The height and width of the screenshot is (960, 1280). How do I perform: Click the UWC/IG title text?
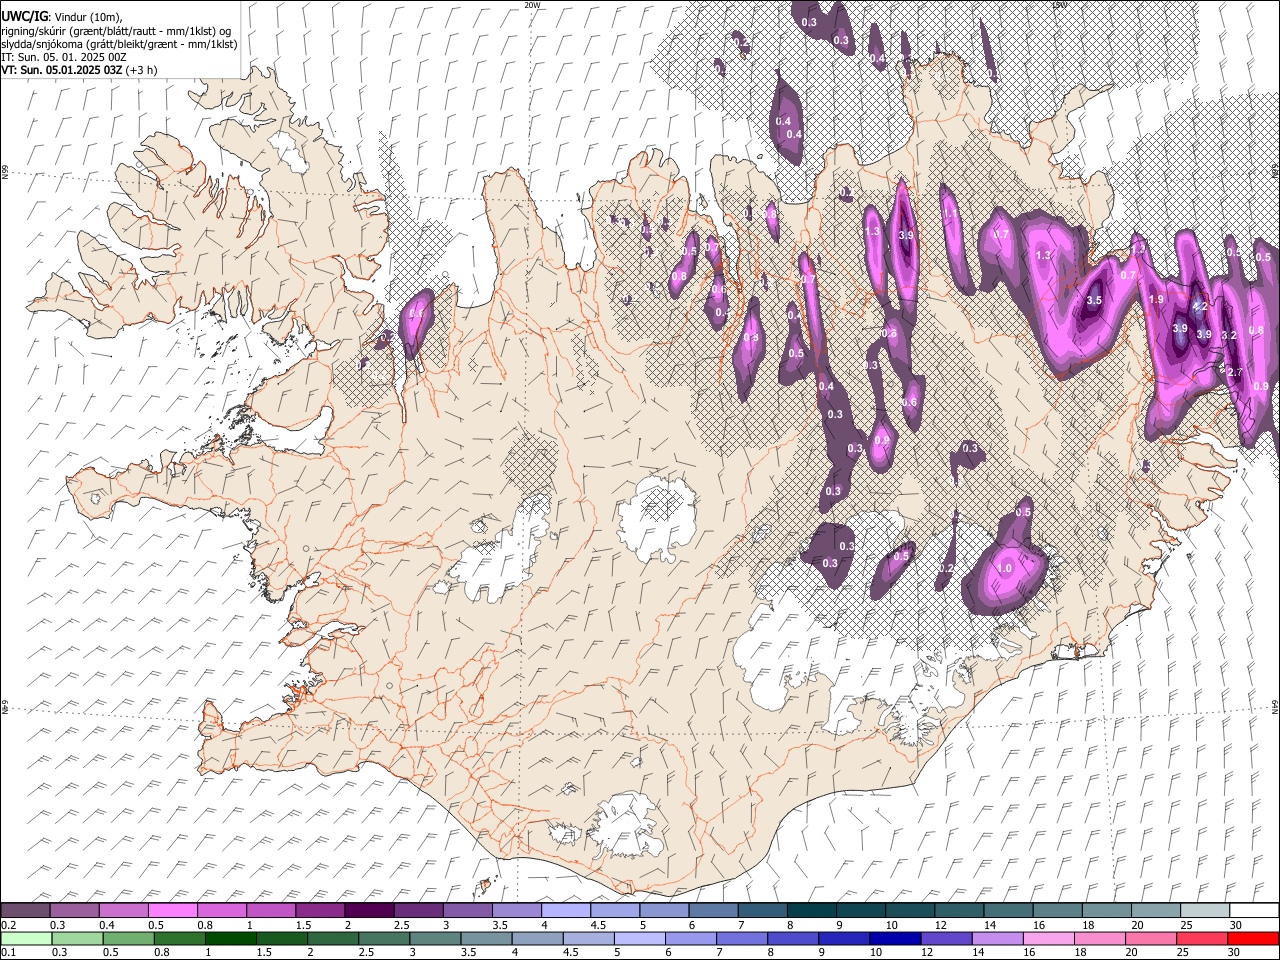click(x=25, y=17)
